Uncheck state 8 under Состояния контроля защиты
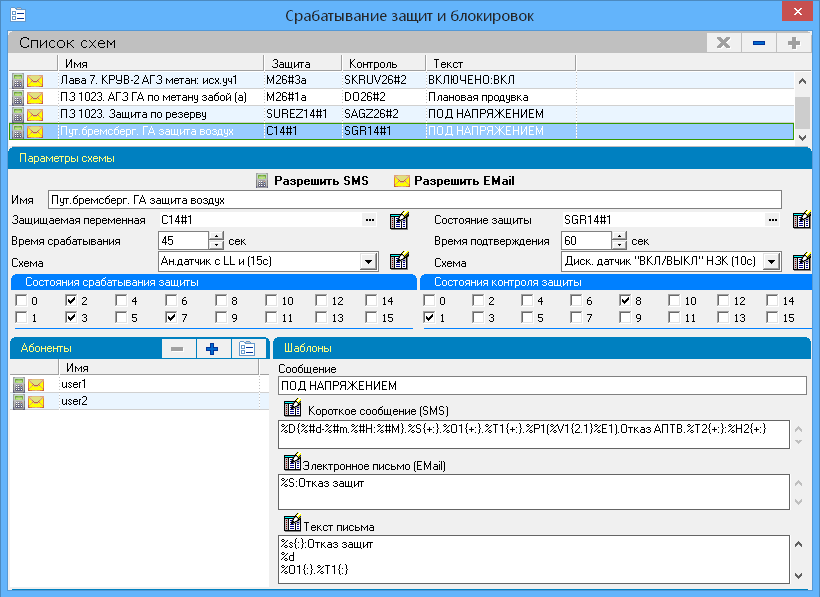Screen dimensions: 820x597 pyautogui.click(x=625, y=301)
